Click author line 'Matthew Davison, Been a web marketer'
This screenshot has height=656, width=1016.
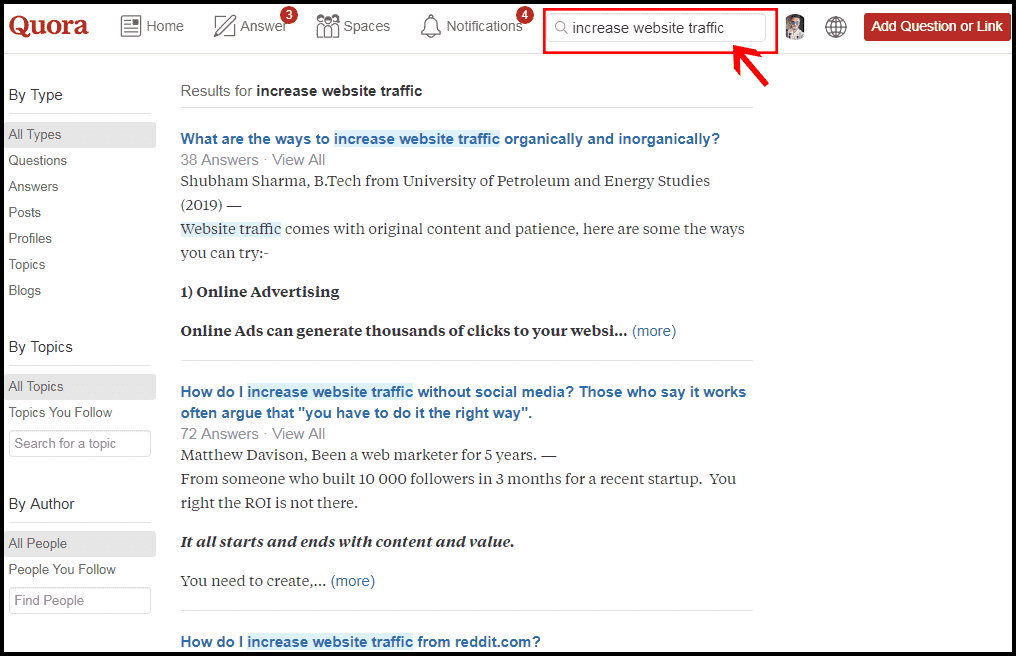[369, 455]
